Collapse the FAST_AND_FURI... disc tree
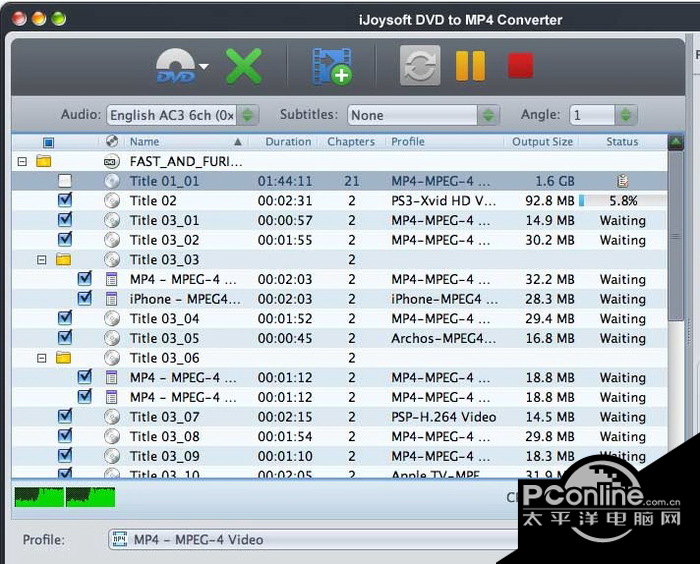This screenshot has width=700, height=564. [22, 162]
